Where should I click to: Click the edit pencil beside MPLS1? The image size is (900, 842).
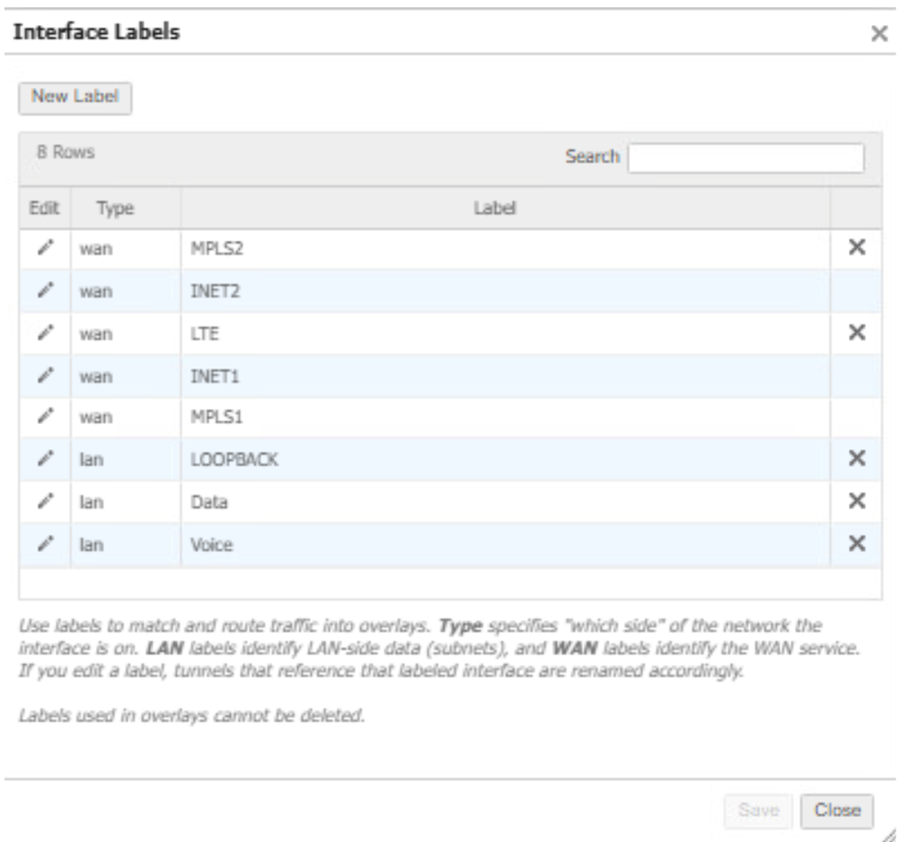(44, 417)
